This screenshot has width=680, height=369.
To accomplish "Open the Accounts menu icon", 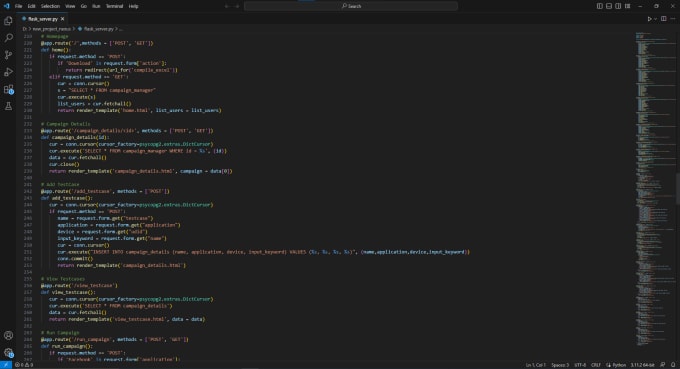I will tap(8, 335).
